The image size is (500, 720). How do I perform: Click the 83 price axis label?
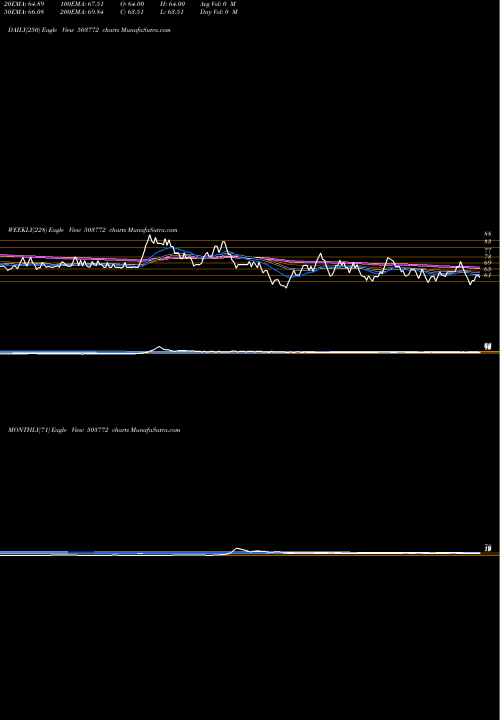pyautogui.click(x=488, y=241)
